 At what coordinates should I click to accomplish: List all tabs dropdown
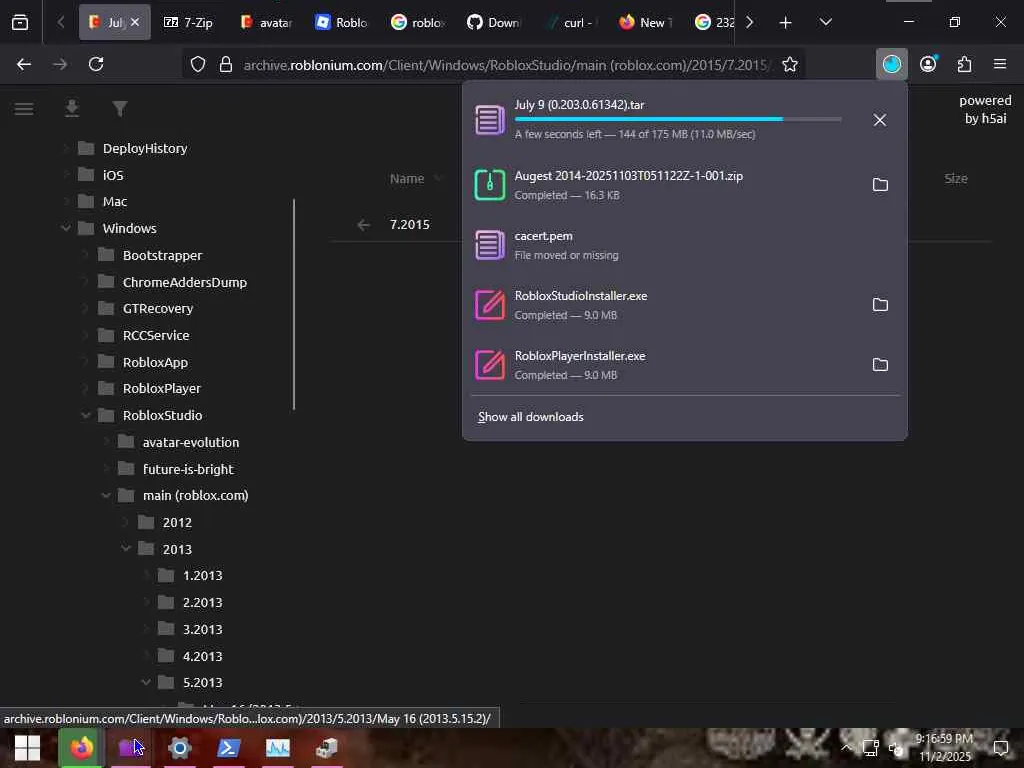click(825, 22)
